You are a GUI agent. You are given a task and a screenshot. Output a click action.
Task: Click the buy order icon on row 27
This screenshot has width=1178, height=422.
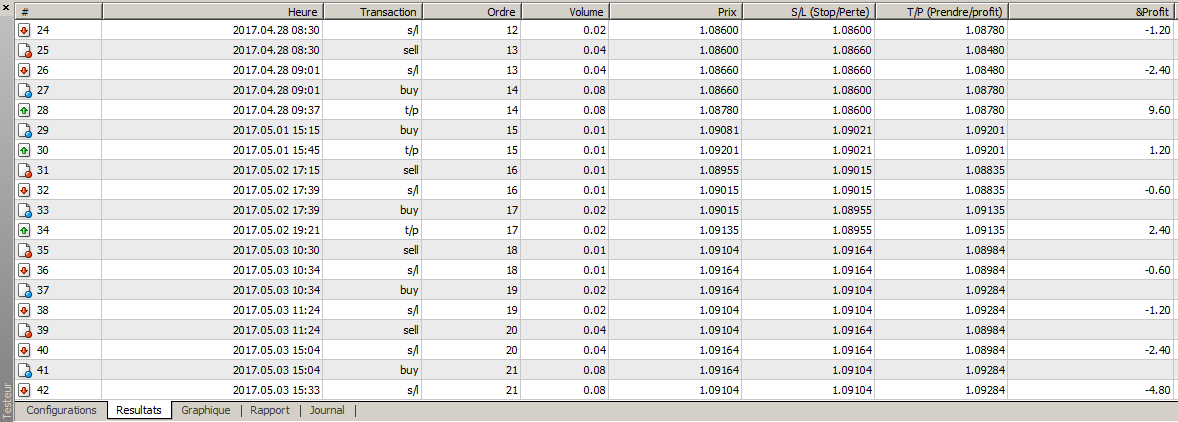(x=24, y=90)
